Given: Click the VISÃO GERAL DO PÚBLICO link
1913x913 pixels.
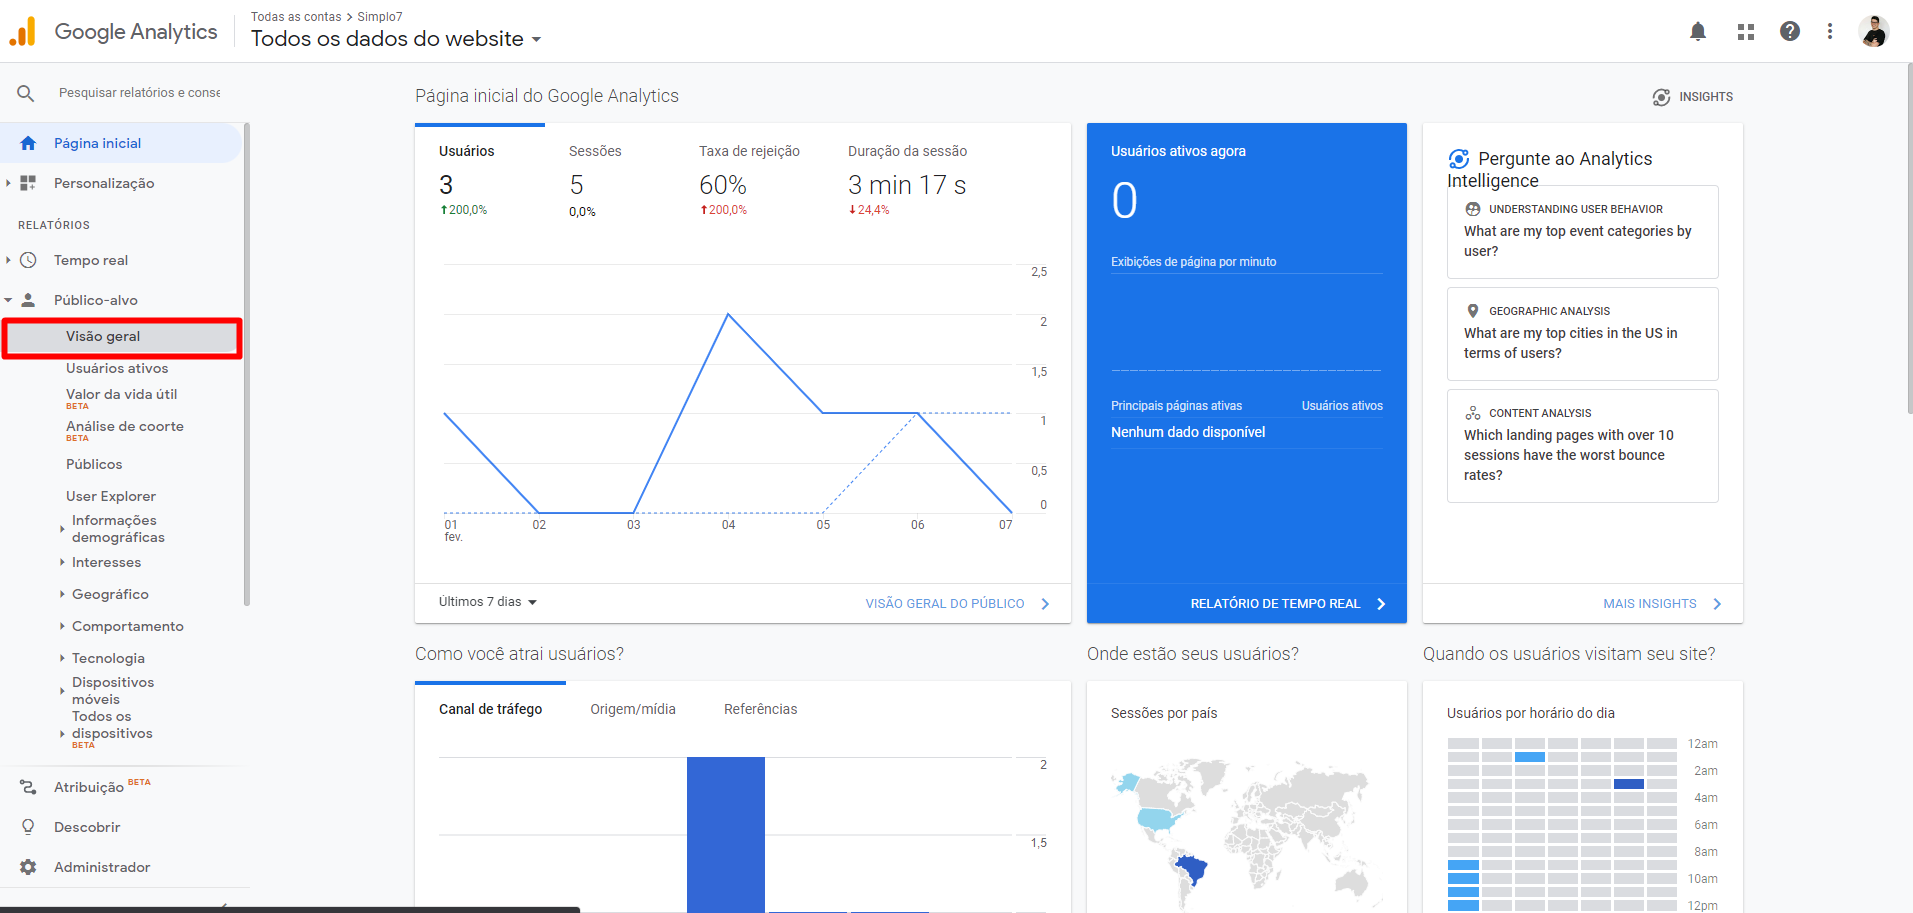Looking at the screenshot, I should (945, 604).
